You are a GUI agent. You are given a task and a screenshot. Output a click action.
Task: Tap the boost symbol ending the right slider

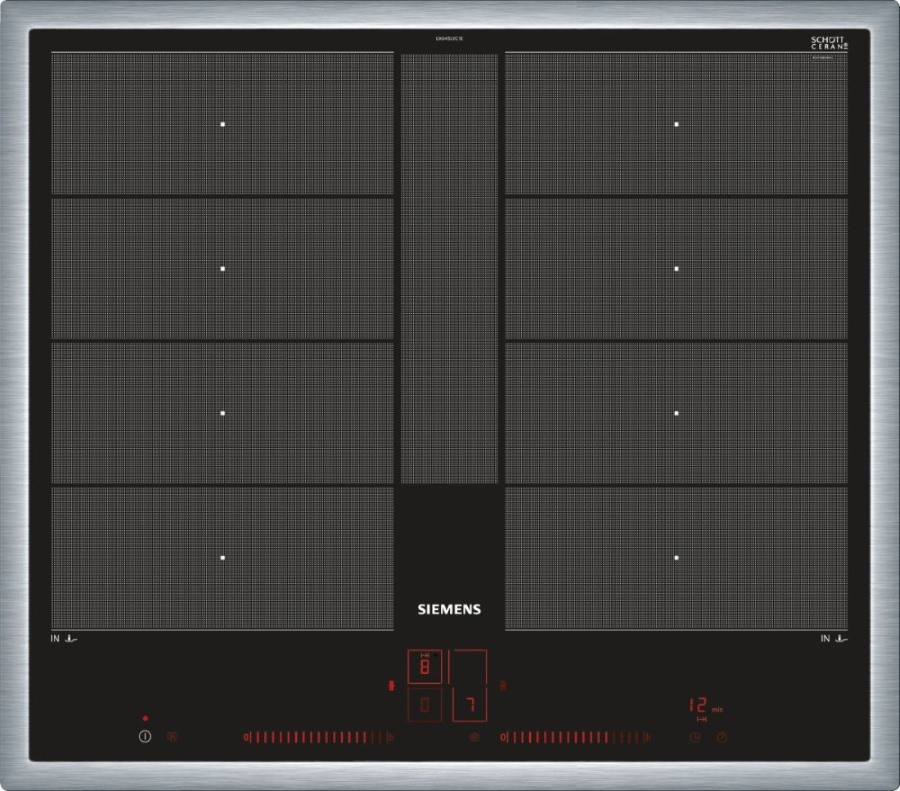click(x=649, y=738)
